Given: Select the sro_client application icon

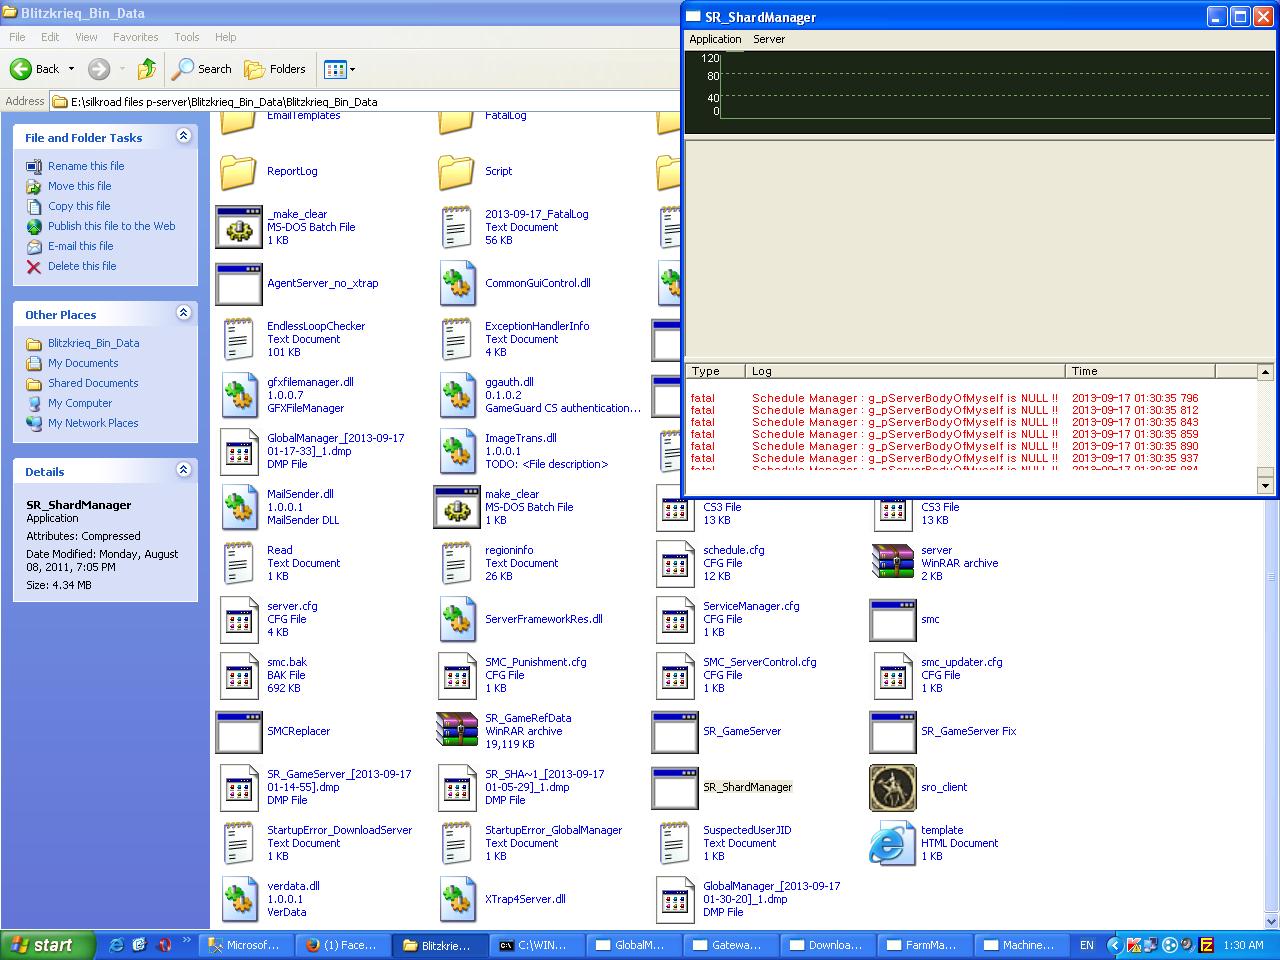Looking at the screenshot, I should (x=893, y=787).
